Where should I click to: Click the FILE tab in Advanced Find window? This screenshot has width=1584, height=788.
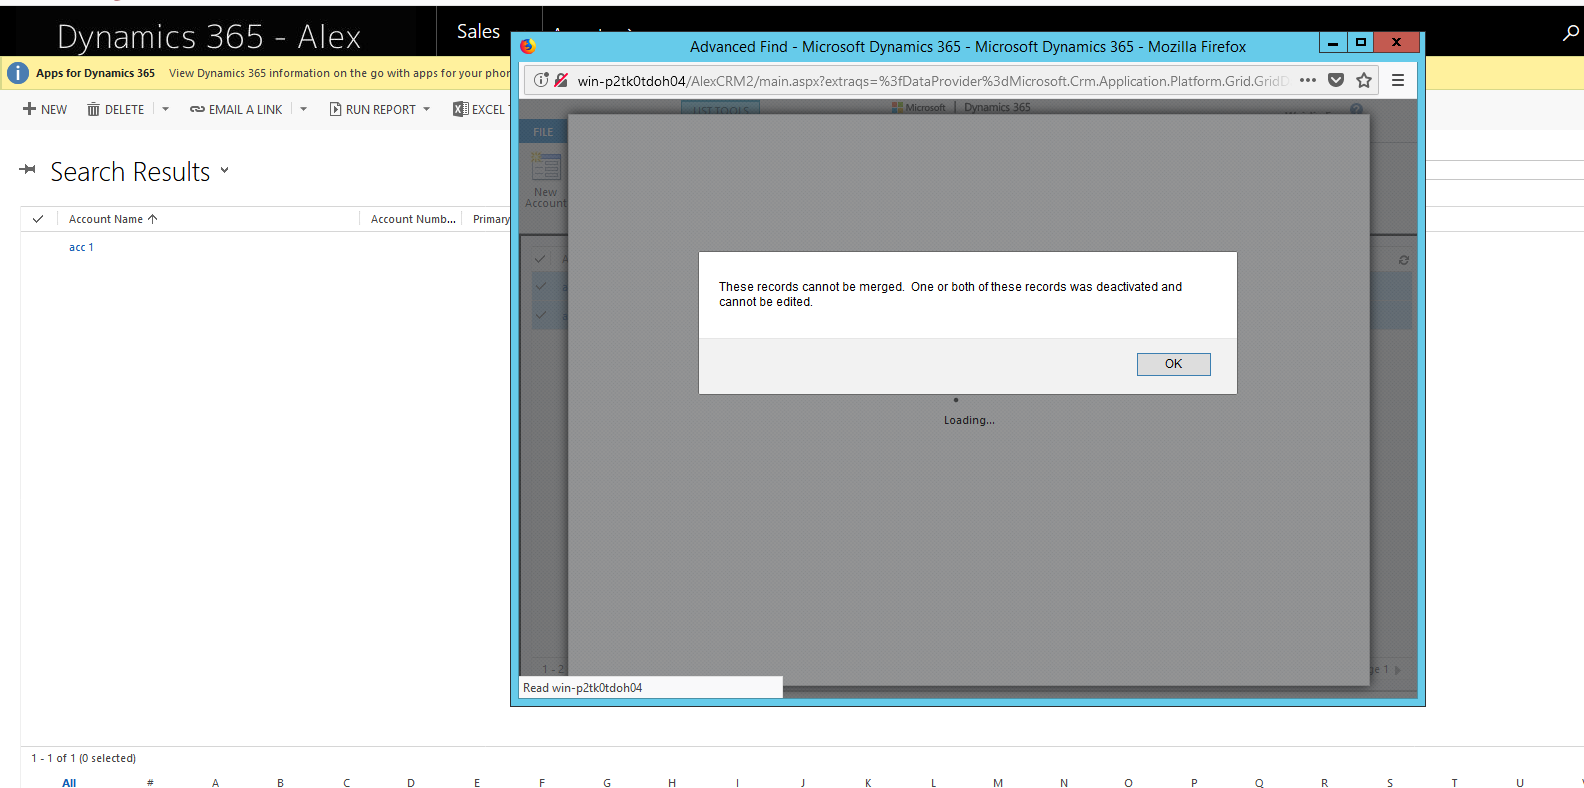(543, 132)
